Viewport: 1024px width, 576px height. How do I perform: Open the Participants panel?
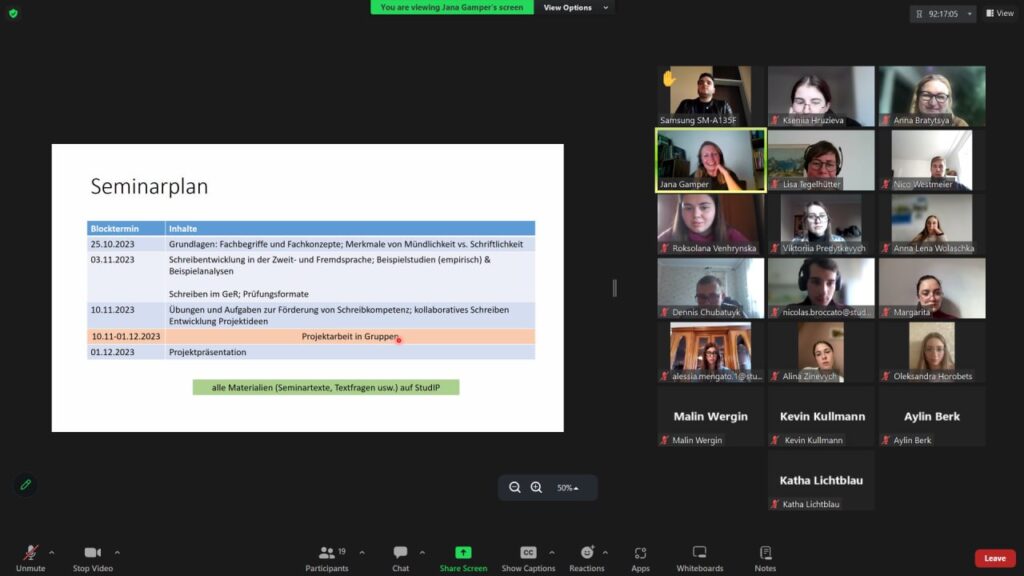(327, 558)
